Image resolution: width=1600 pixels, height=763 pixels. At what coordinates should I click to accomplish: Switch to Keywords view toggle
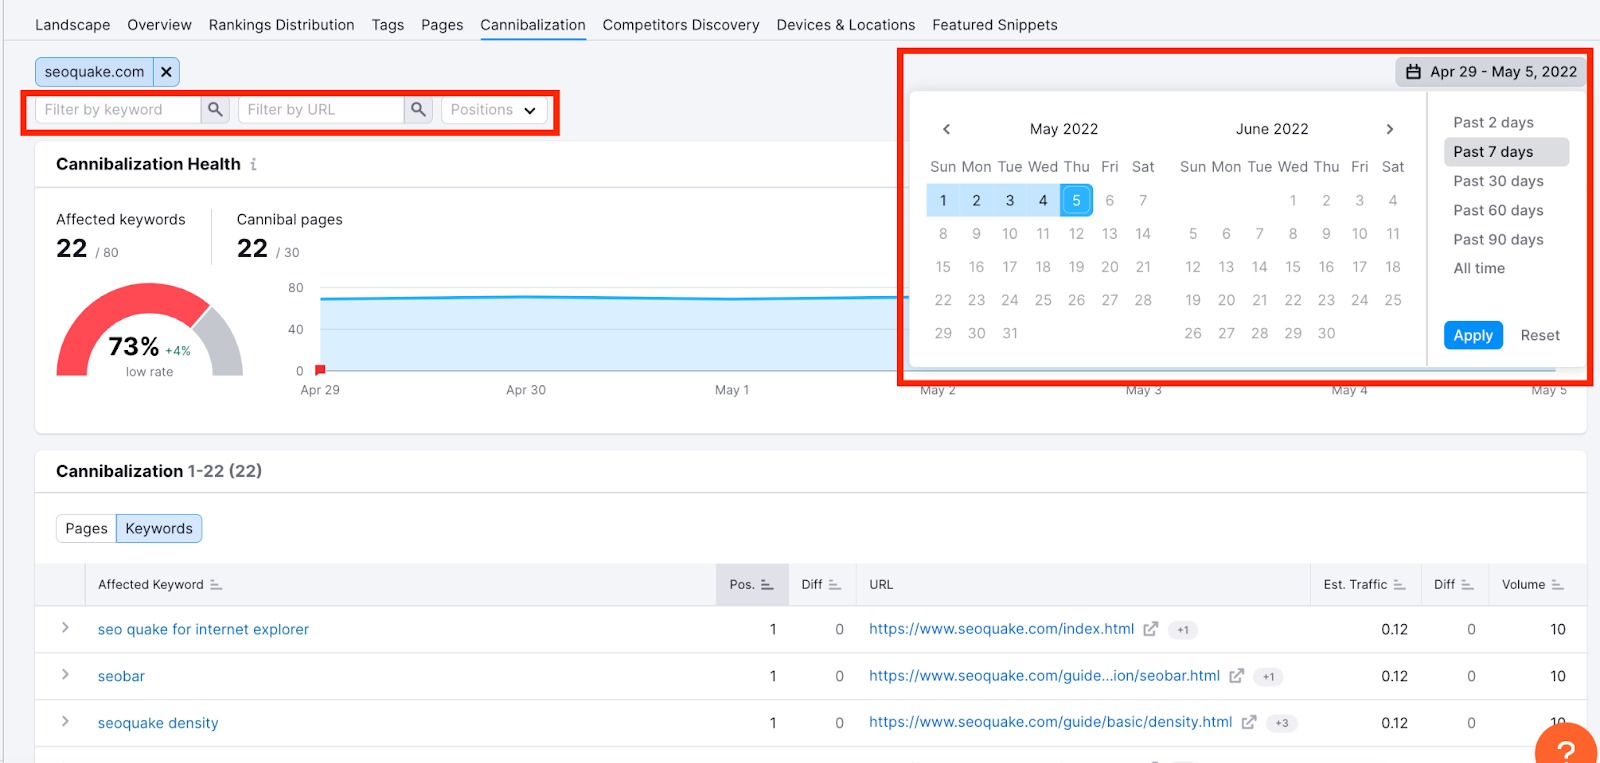(159, 529)
